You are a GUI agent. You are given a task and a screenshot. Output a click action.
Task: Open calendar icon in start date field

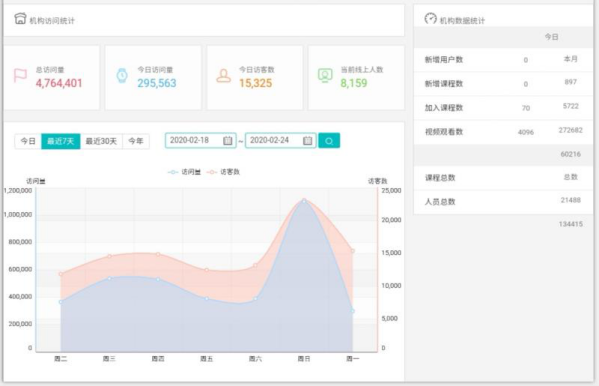[x=228, y=141]
